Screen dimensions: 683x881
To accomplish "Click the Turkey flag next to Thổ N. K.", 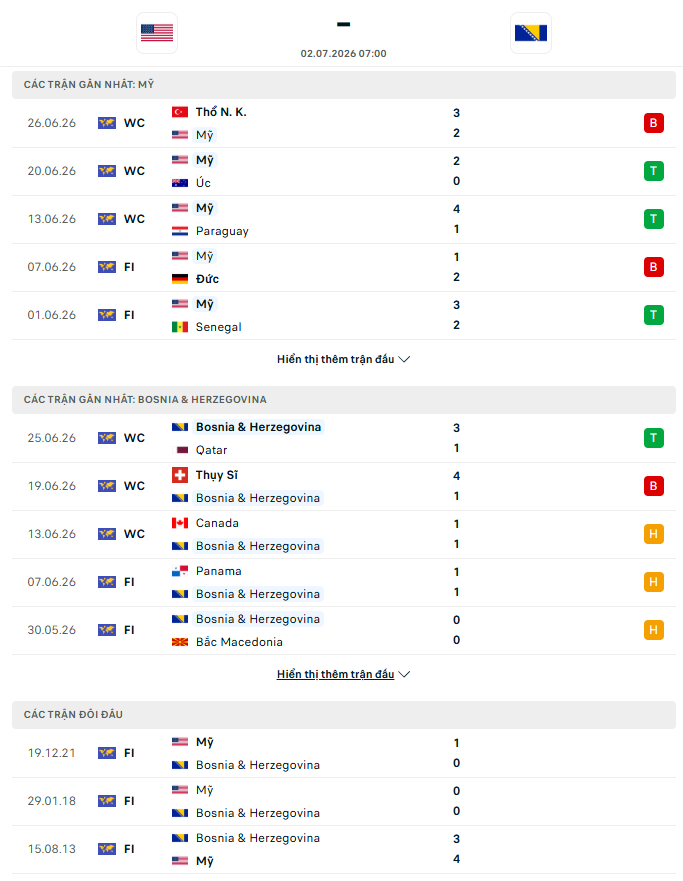I will 180,112.
